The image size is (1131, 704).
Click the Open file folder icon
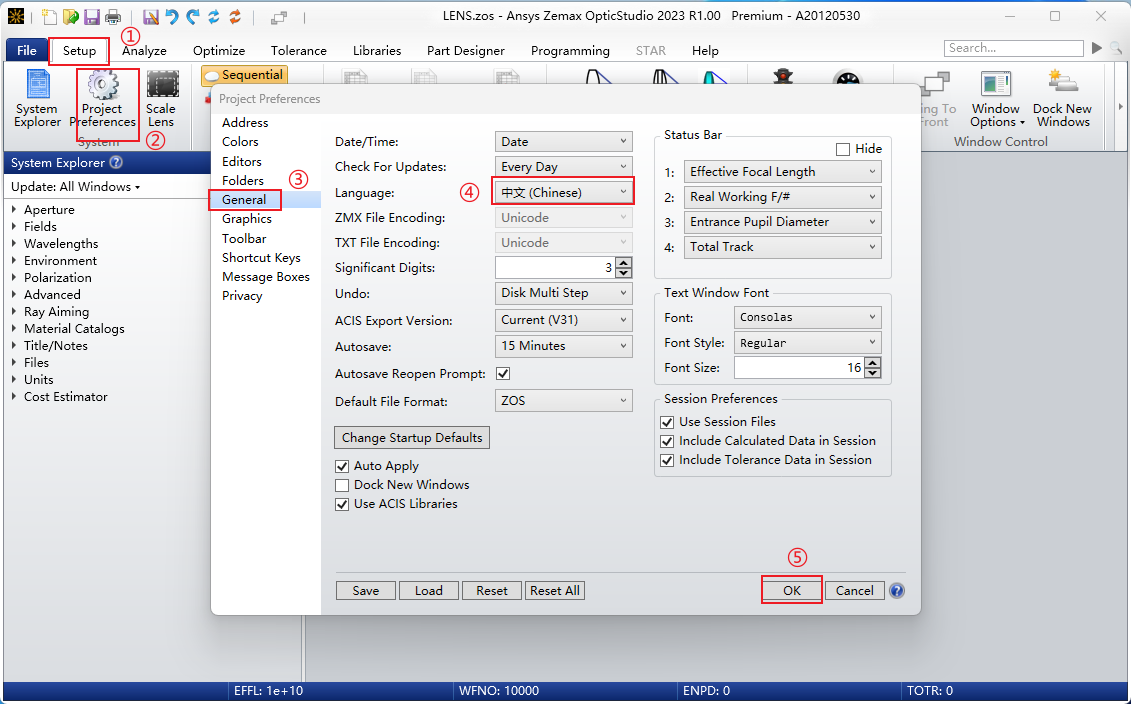pyautogui.click(x=70, y=17)
